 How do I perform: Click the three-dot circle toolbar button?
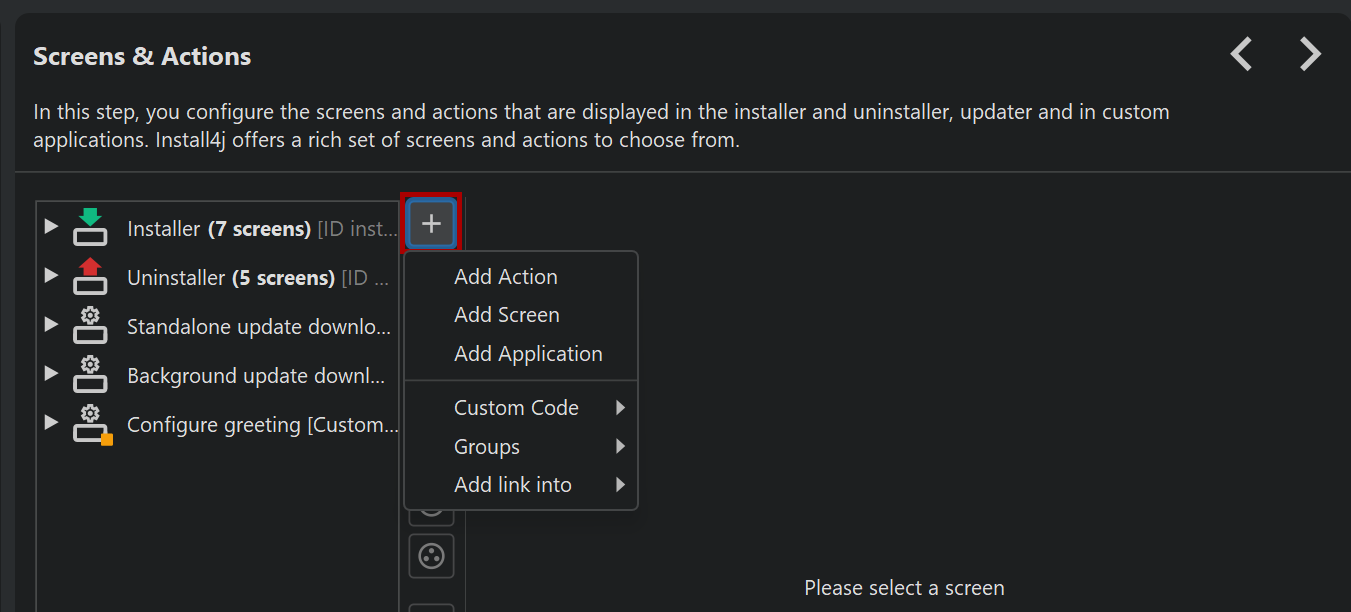(x=431, y=556)
